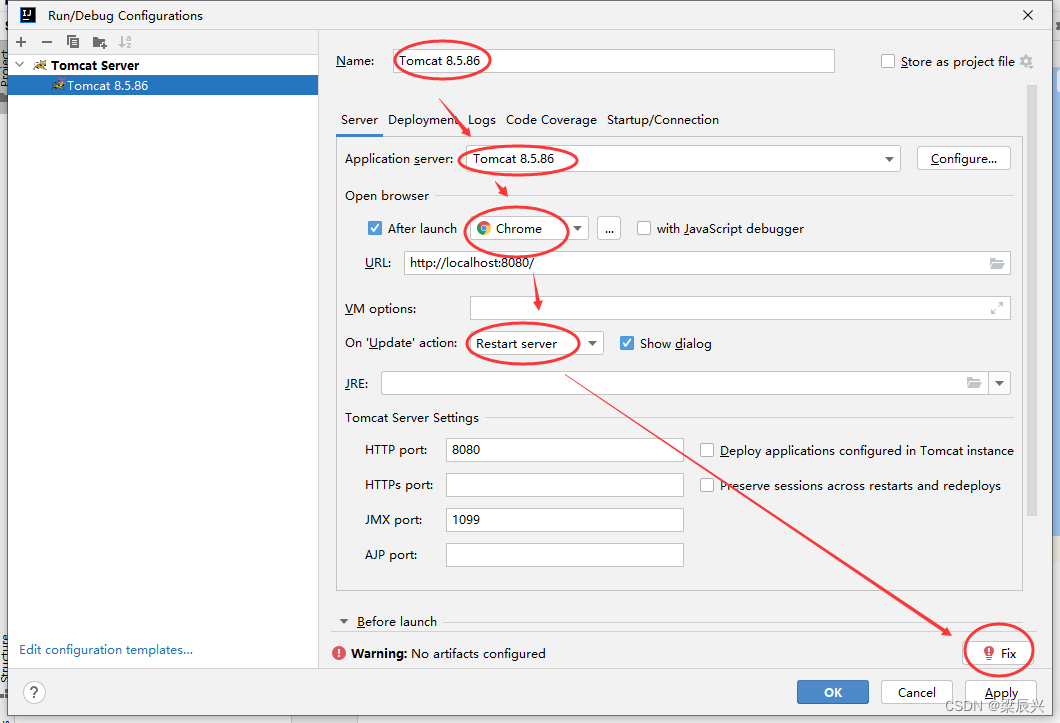
Task: Collapse the Tomcat Server tree node
Action: [20, 65]
